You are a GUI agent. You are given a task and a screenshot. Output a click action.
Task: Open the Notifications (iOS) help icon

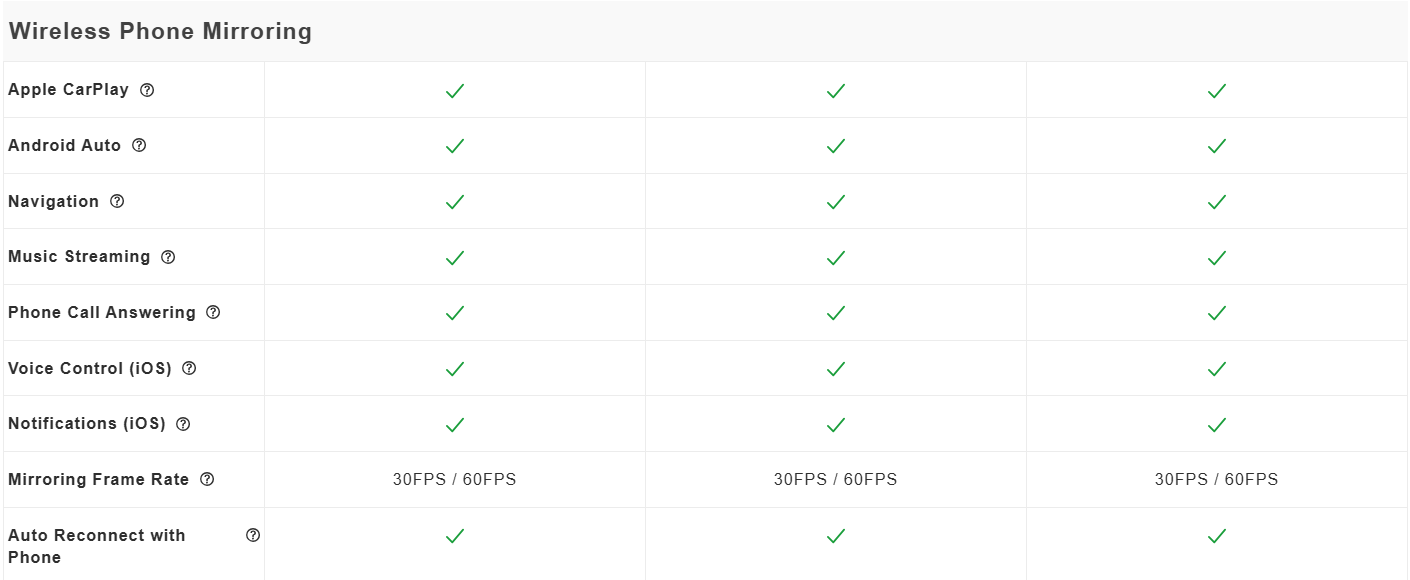pyautogui.click(x=183, y=424)
